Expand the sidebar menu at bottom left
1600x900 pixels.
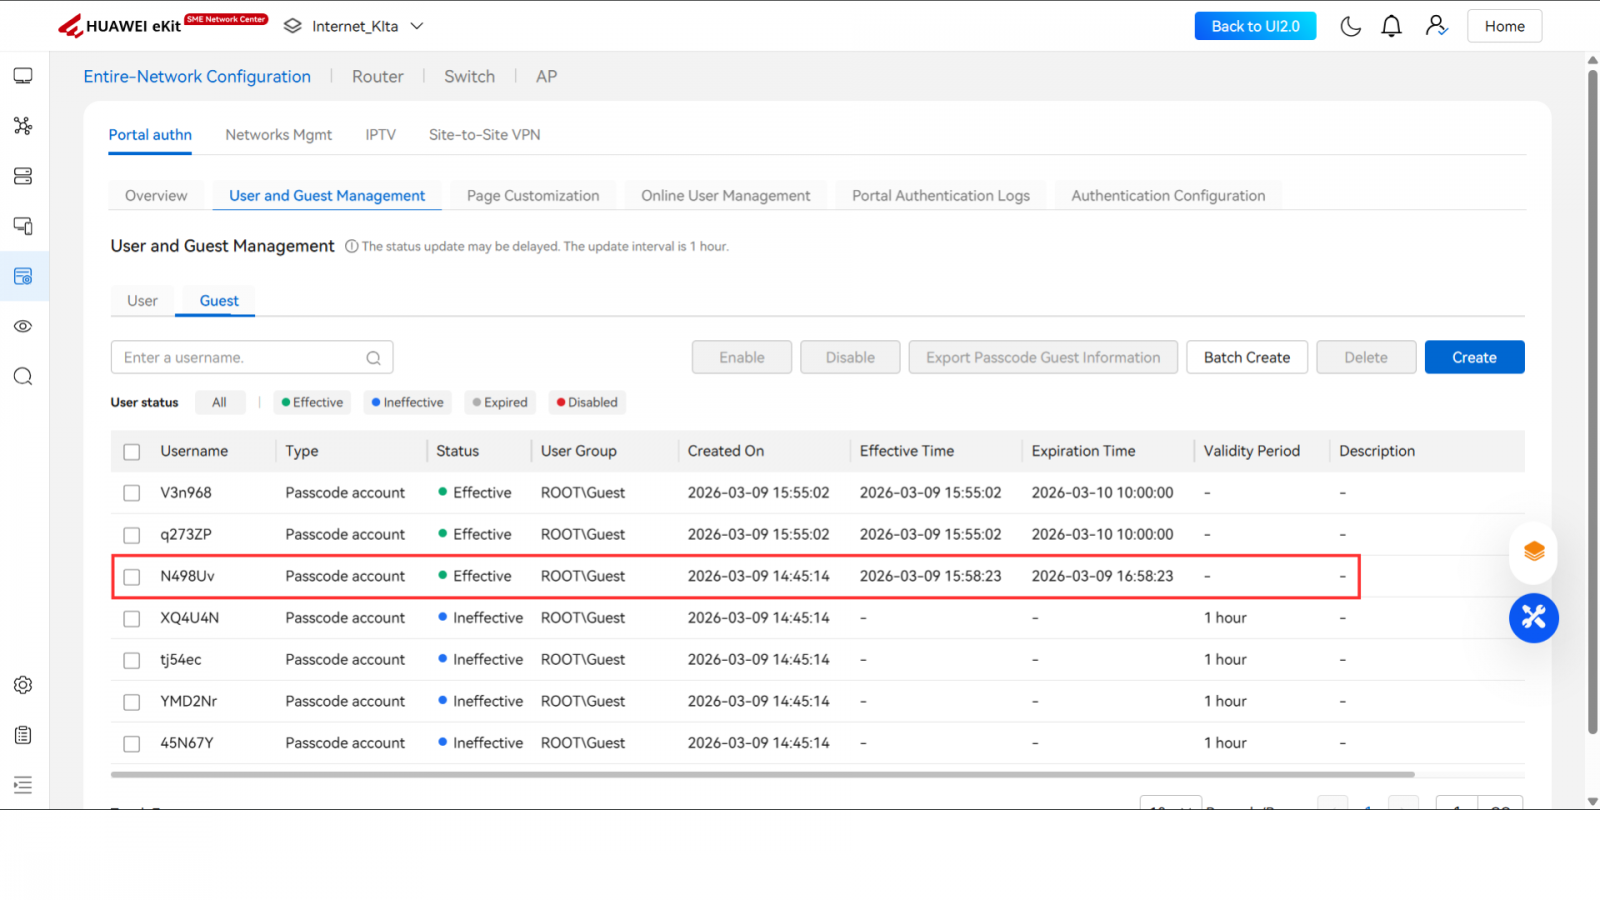pyautogui.click(x=23, y=785)
